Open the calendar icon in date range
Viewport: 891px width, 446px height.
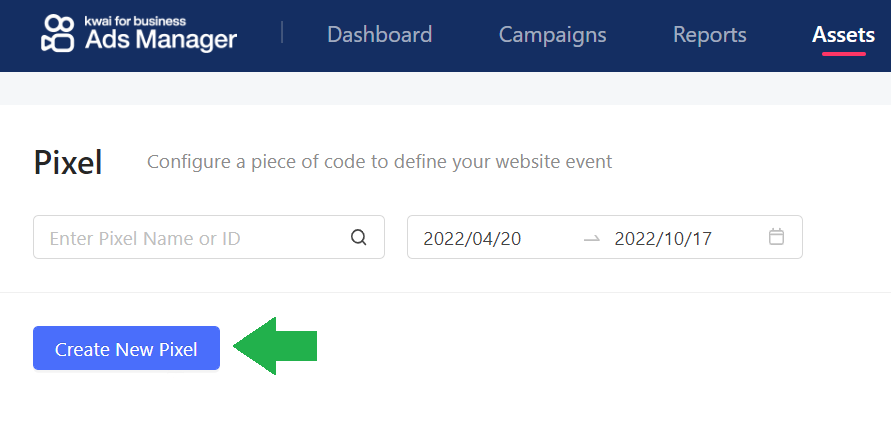point(776,238)
